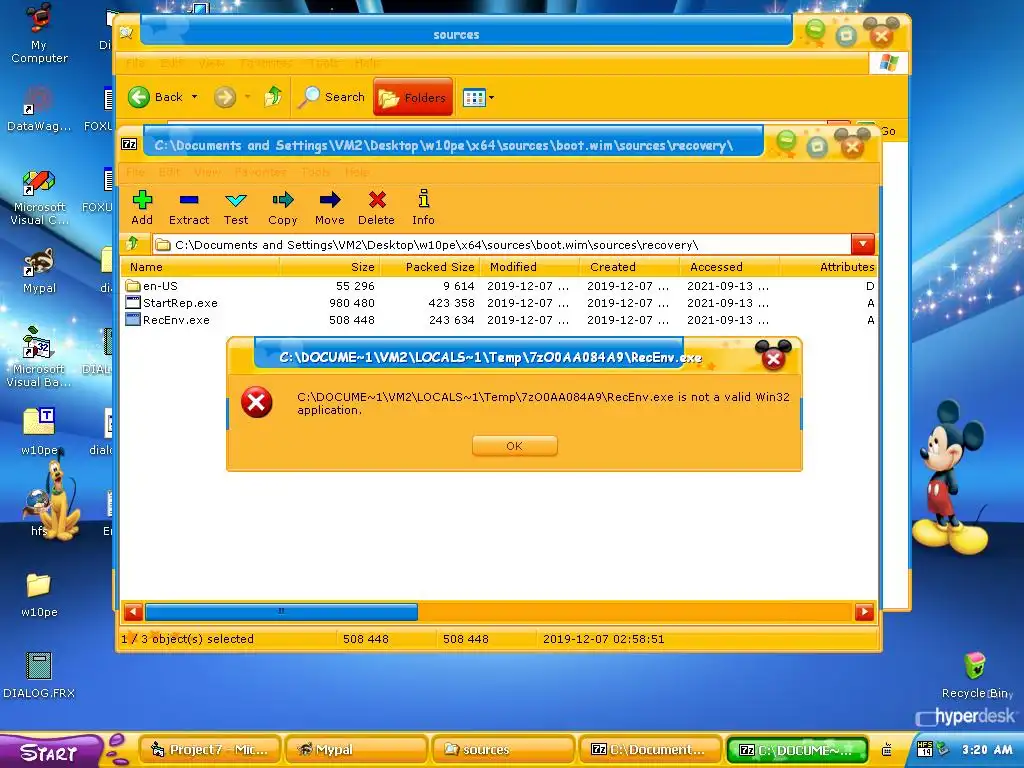Click the Test icon in 7-Zip
Viewport: 1024px width, 768px height.
pyautogui.click(x=236, y=208)
